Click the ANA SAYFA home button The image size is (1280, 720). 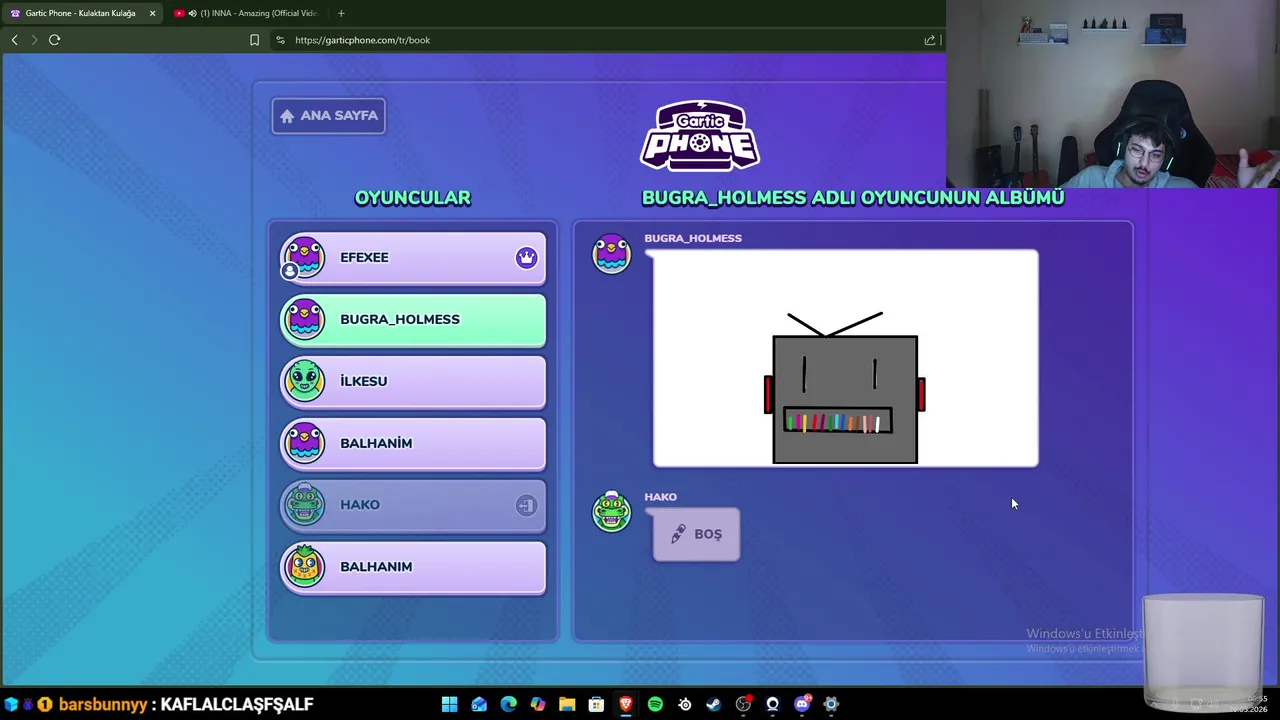pos(328,116)
